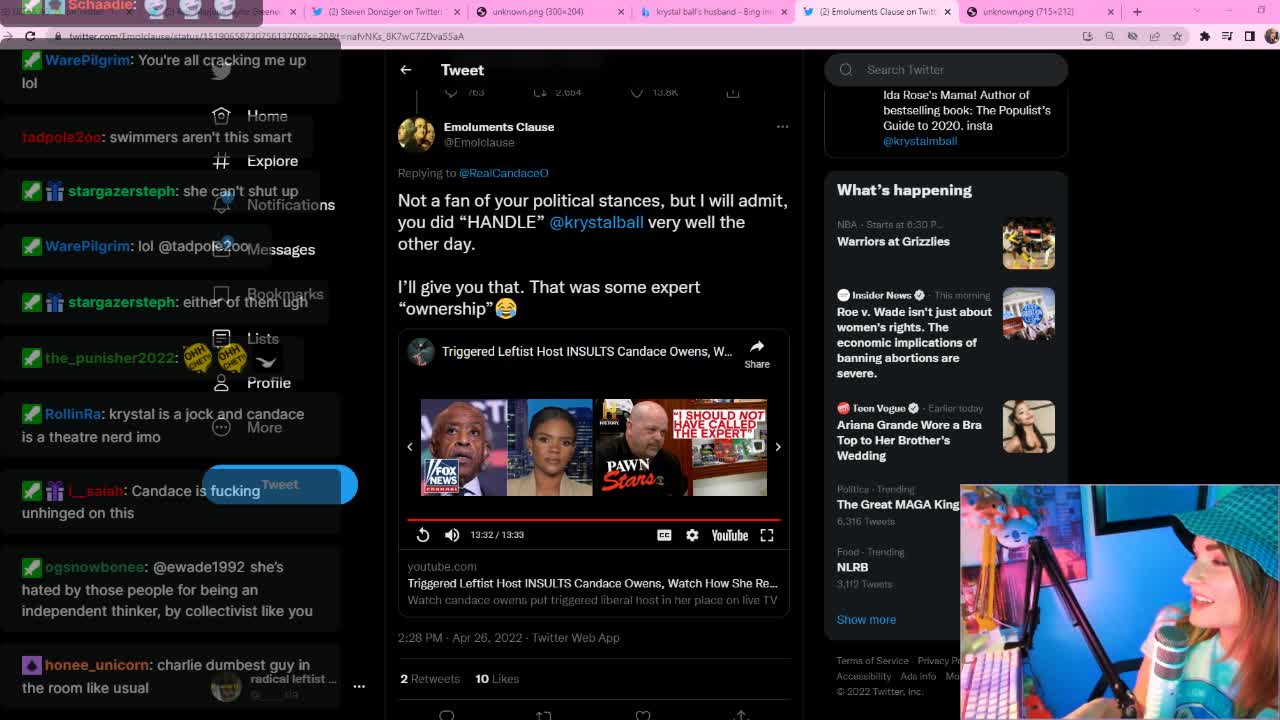Open the Twitter bird logo home

221,70
